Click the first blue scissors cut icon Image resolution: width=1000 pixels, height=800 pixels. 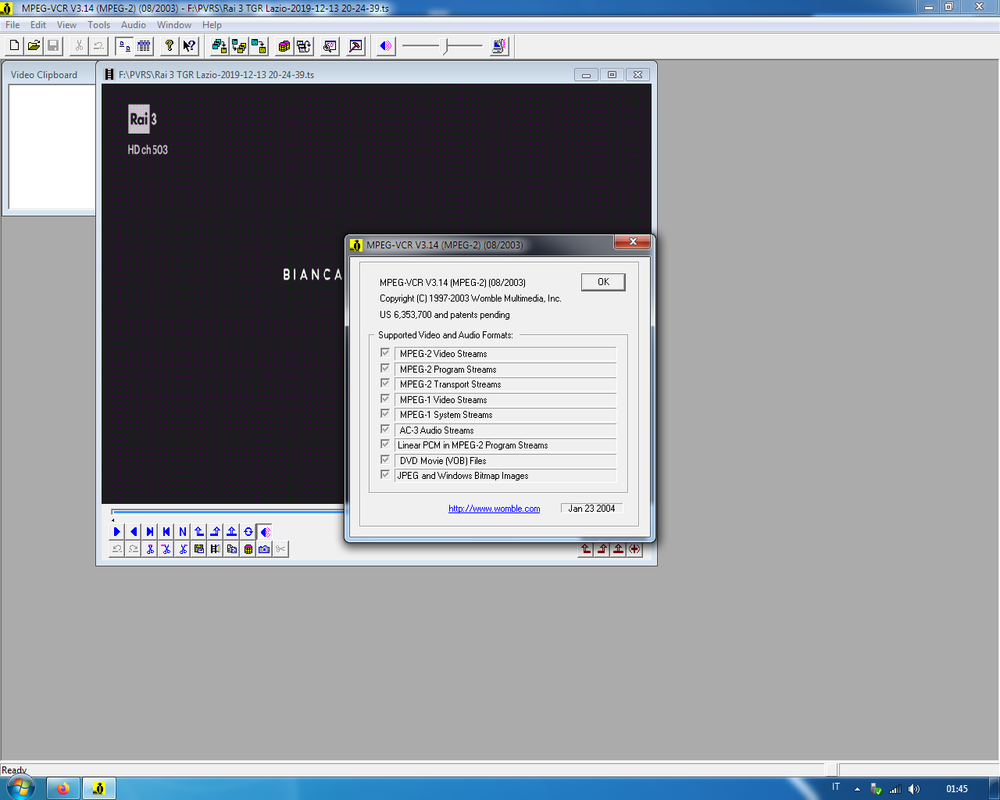(150, 549)
